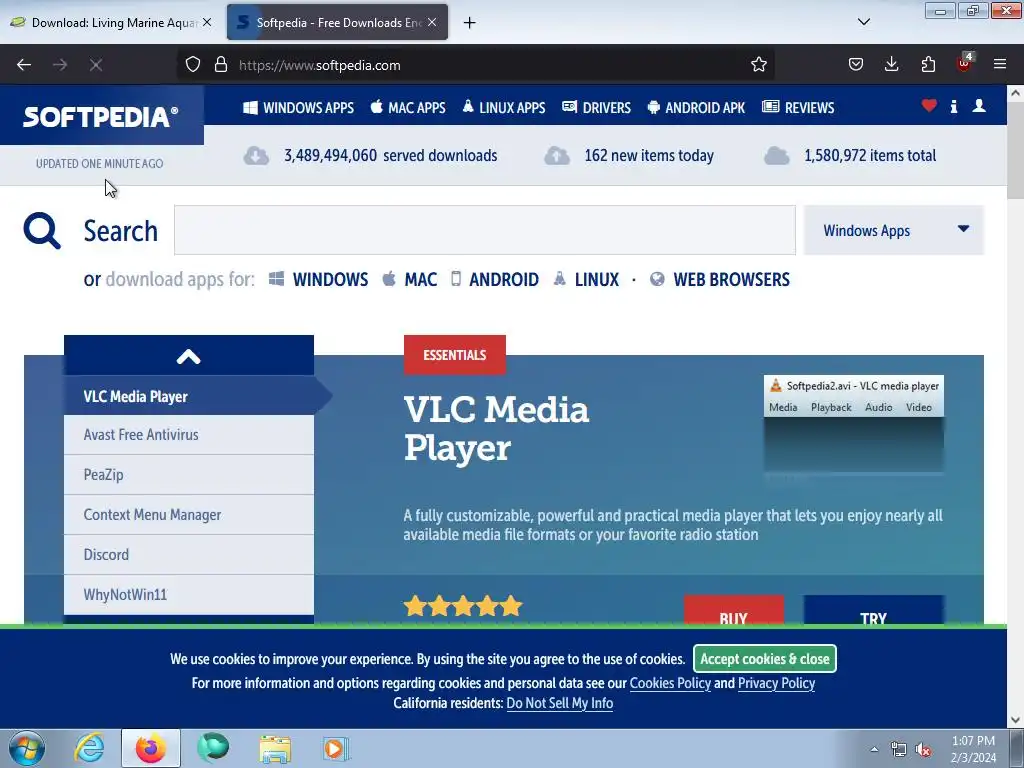Open Windows Explorer folder on taskbar
The width and height of the screenshot is (1024, 768).
pos(275,748)
